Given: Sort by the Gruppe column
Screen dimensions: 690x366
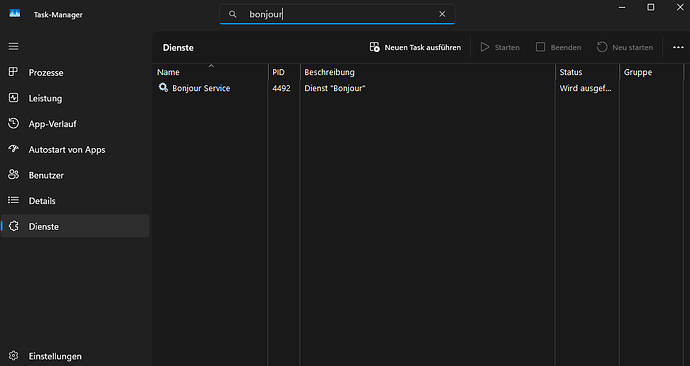Looking at the screenshot, I should point(652,72).
